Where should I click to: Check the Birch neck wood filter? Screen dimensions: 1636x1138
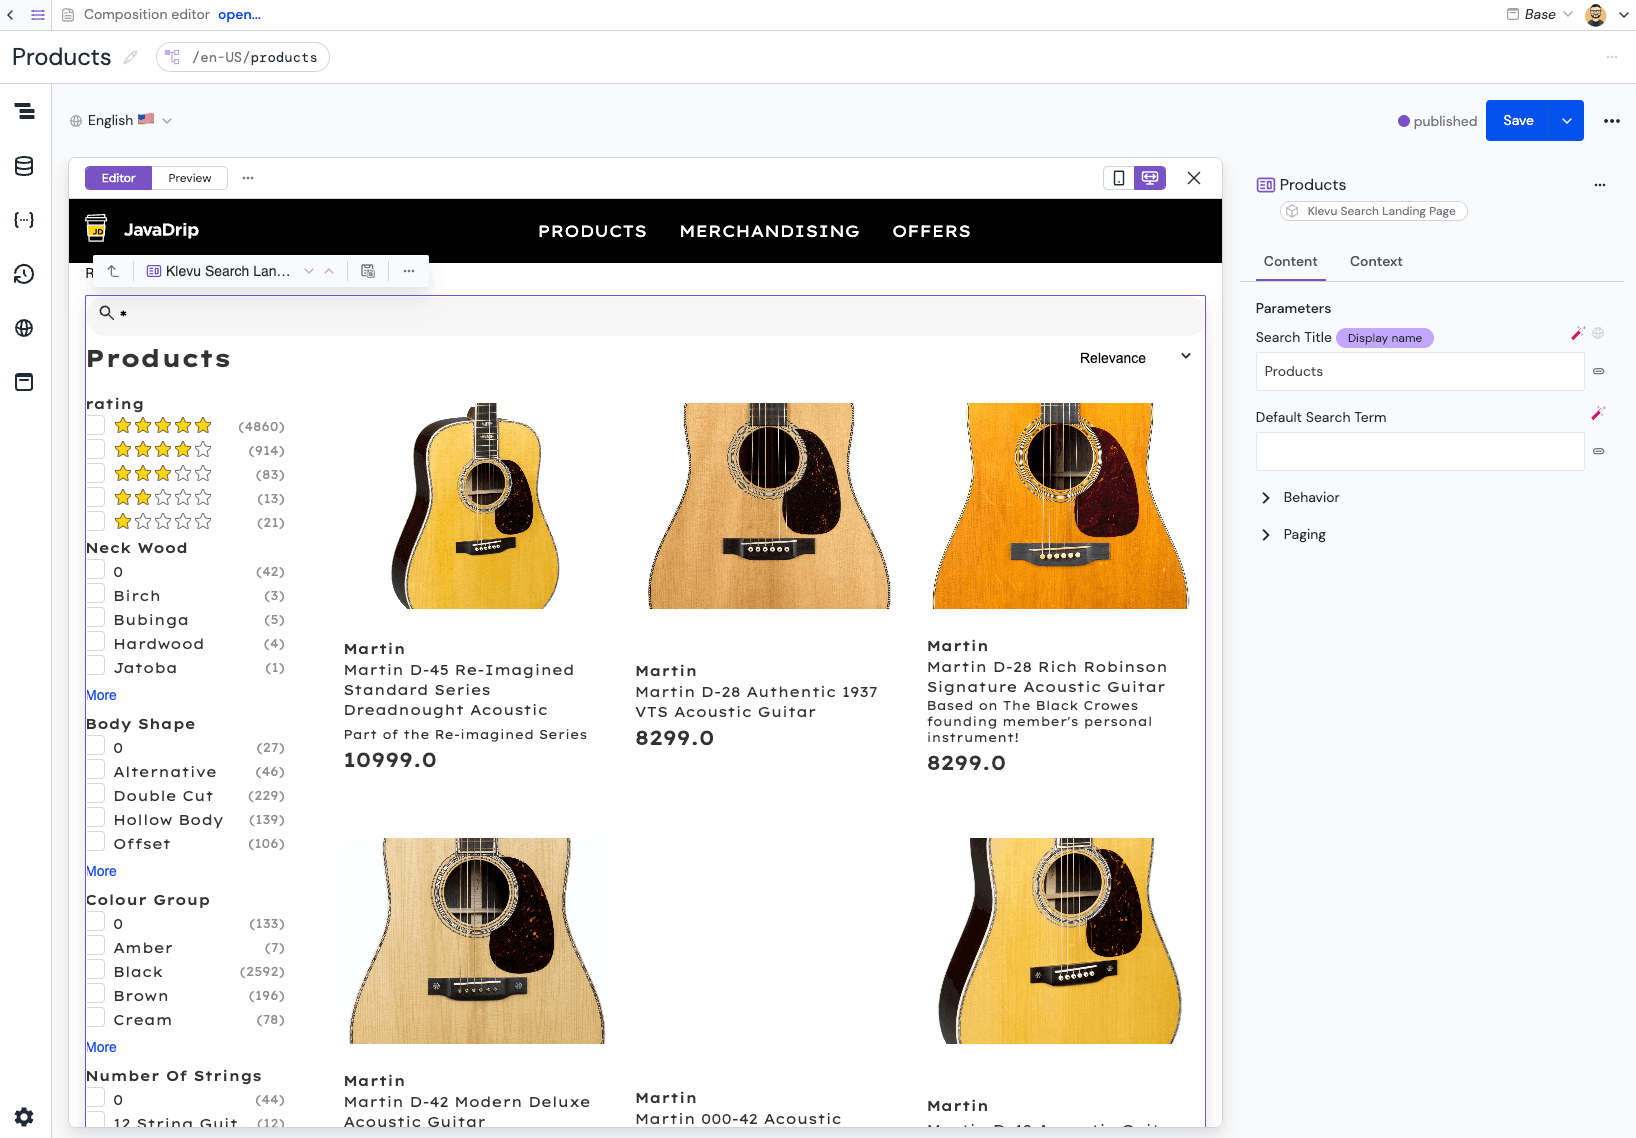pyautogui.click(x=96, y=594)
